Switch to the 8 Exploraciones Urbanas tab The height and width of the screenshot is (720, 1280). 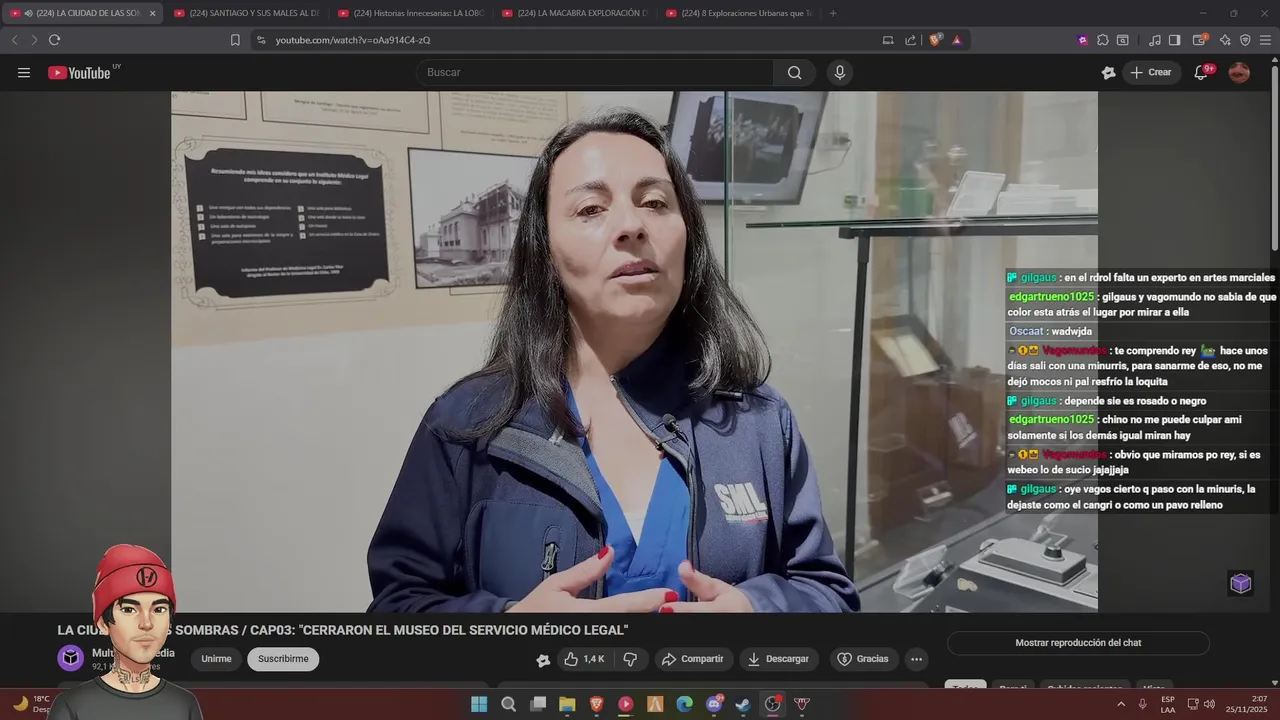pyautogui.click(x=738, y=13)
